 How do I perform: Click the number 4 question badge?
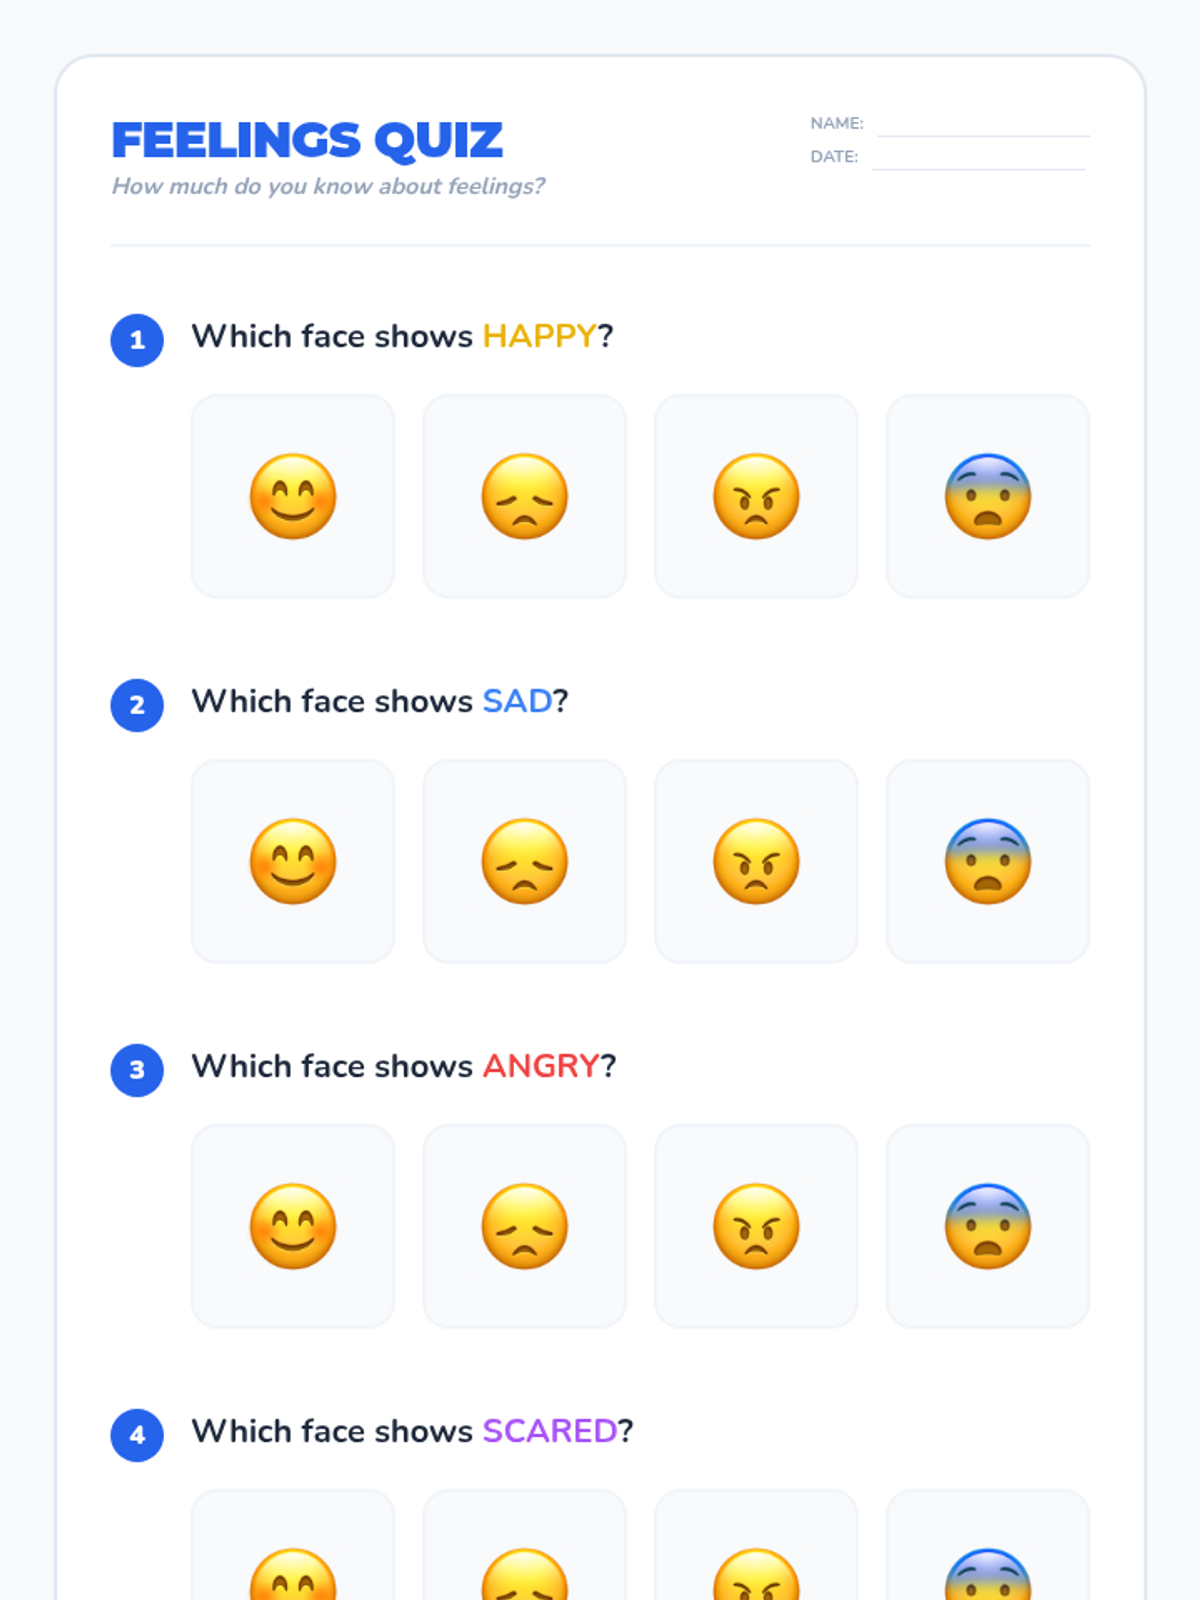point(137,1435)
